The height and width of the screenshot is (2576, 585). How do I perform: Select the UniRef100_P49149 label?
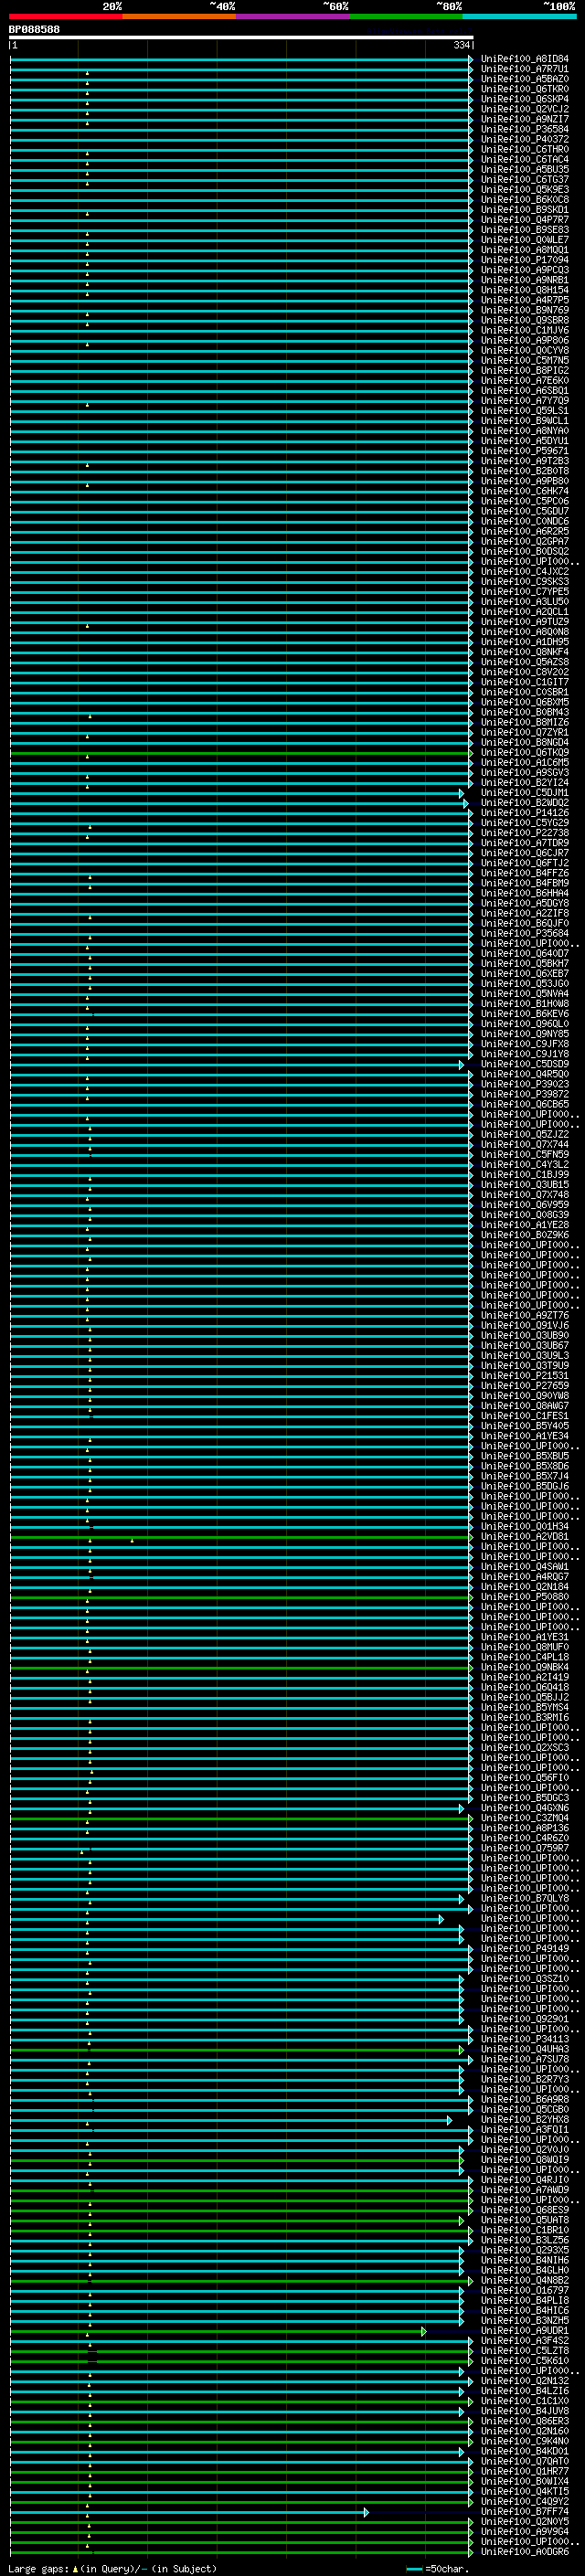(525, 1948)
